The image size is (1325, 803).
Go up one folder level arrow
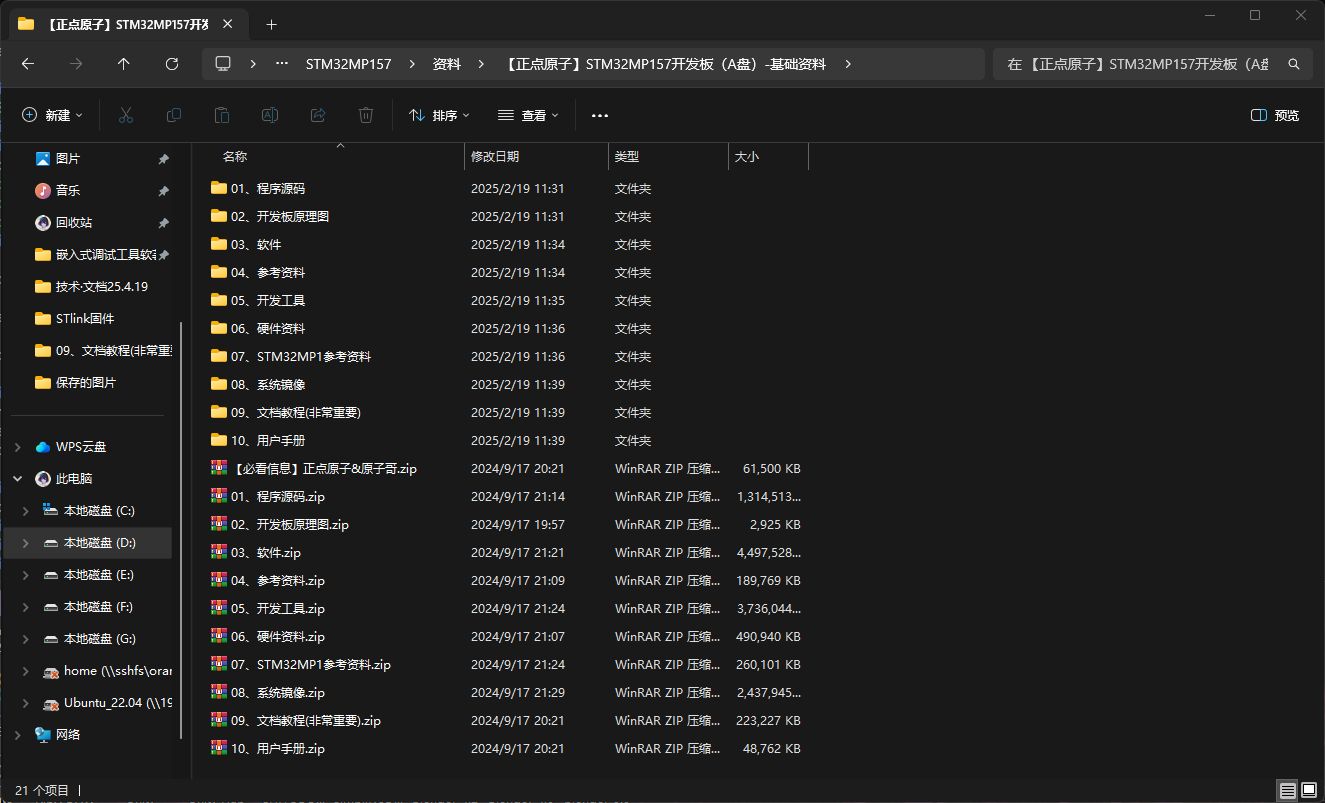[124, 63]
